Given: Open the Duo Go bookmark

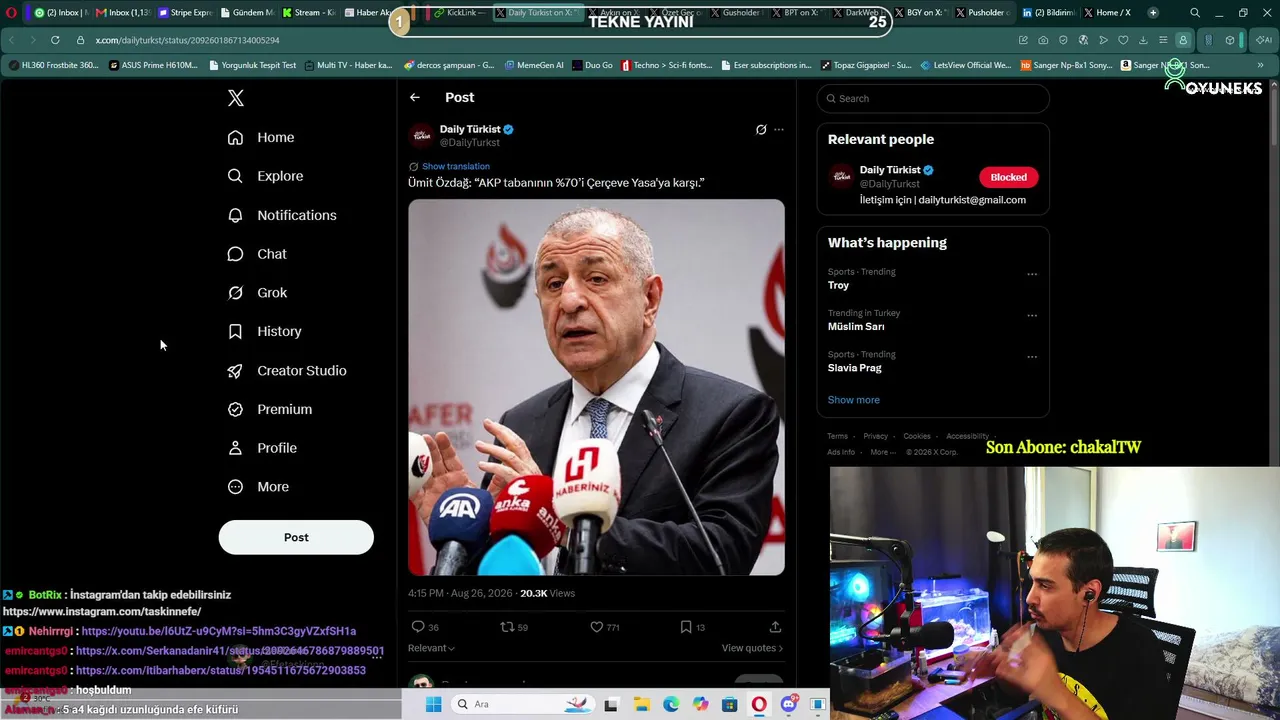Looking at the screenshot, I should (592, 65).
